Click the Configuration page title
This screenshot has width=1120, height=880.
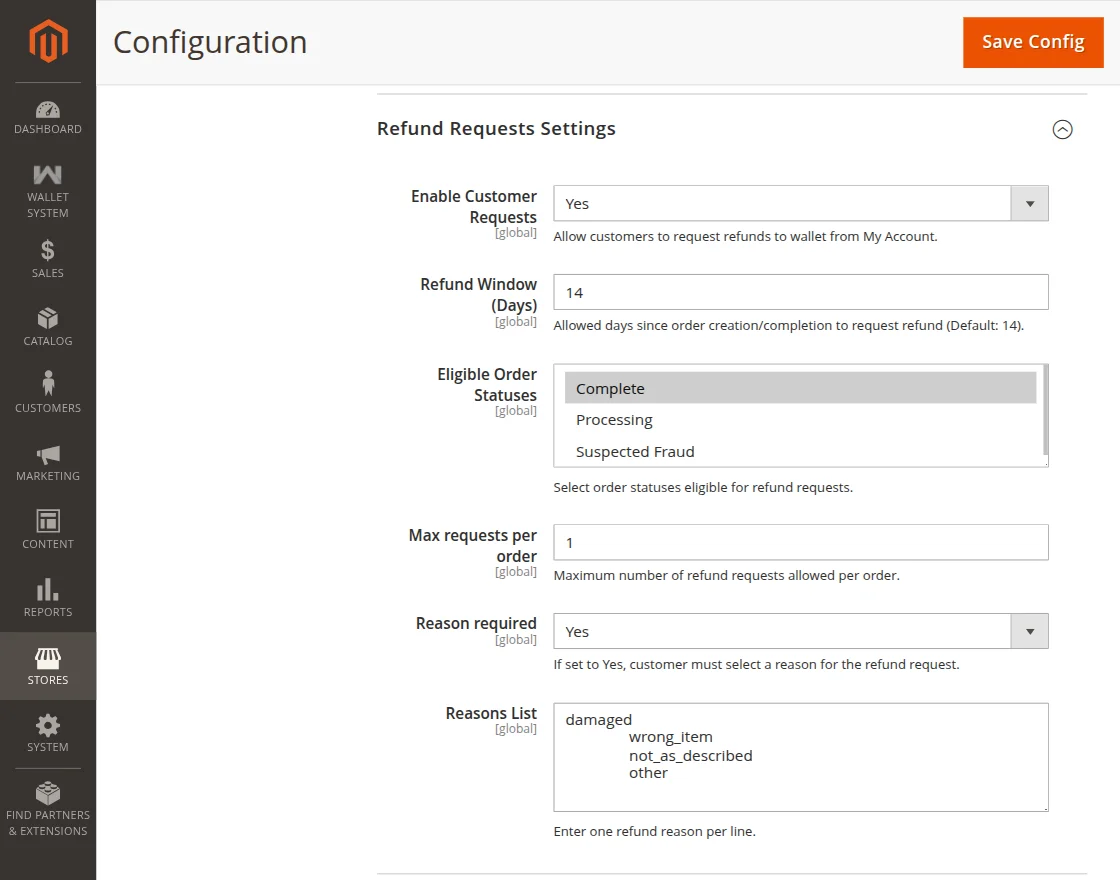(210, 42)
